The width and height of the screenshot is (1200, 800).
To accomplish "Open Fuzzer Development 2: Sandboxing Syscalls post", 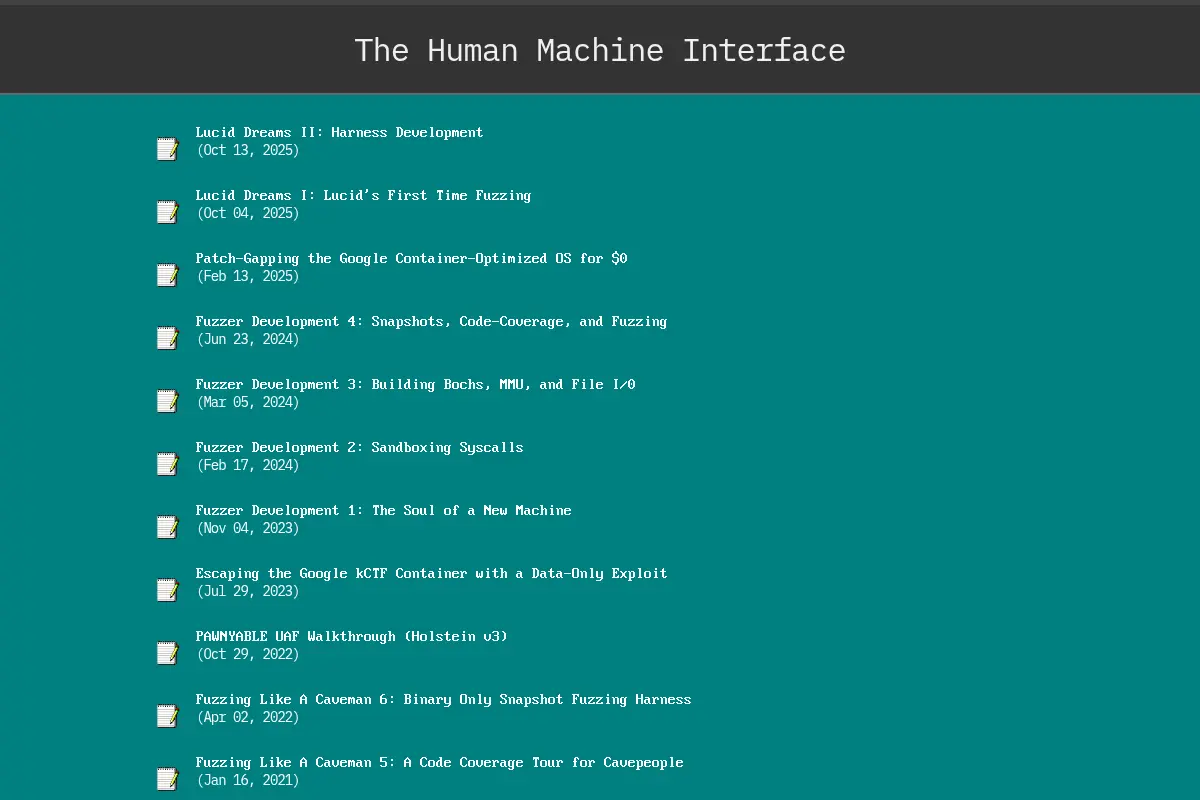I will [359, 447].
